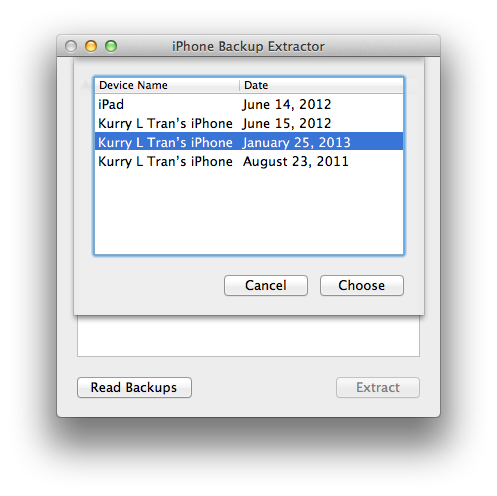Viewport: 497px width, 496px height.
Task: Click the January 25, 2013 date cell
Action: pos(296,143)
